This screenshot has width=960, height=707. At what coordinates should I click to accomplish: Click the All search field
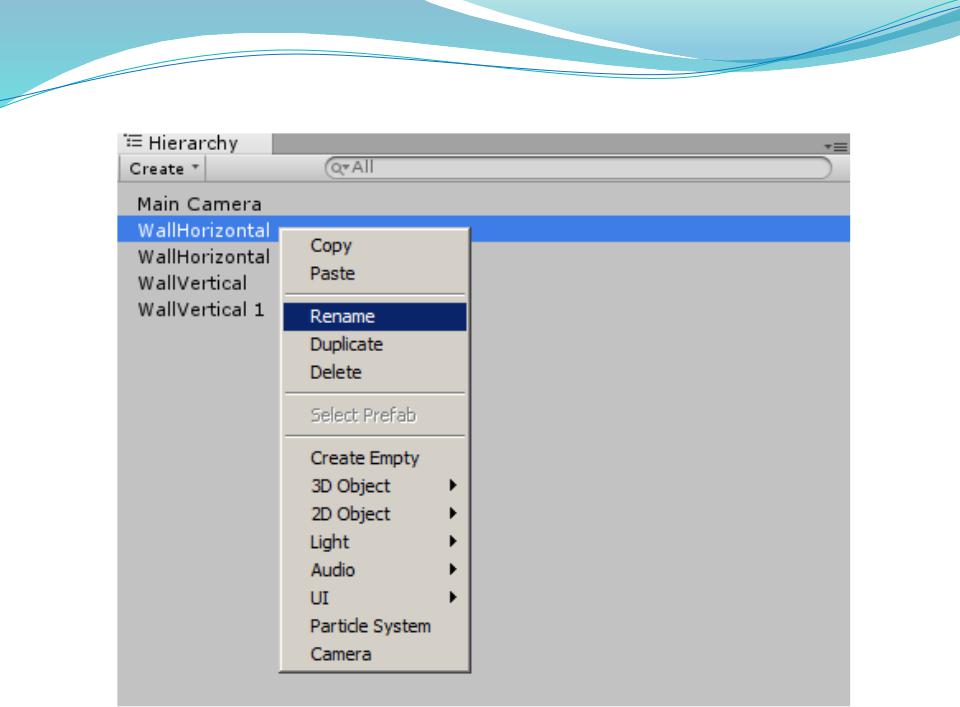578,168
